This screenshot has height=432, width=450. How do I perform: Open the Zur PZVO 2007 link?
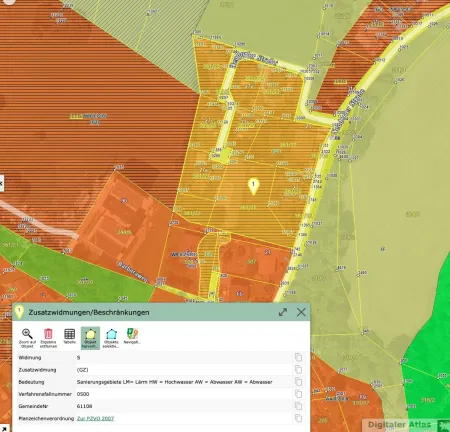(95, 418)
